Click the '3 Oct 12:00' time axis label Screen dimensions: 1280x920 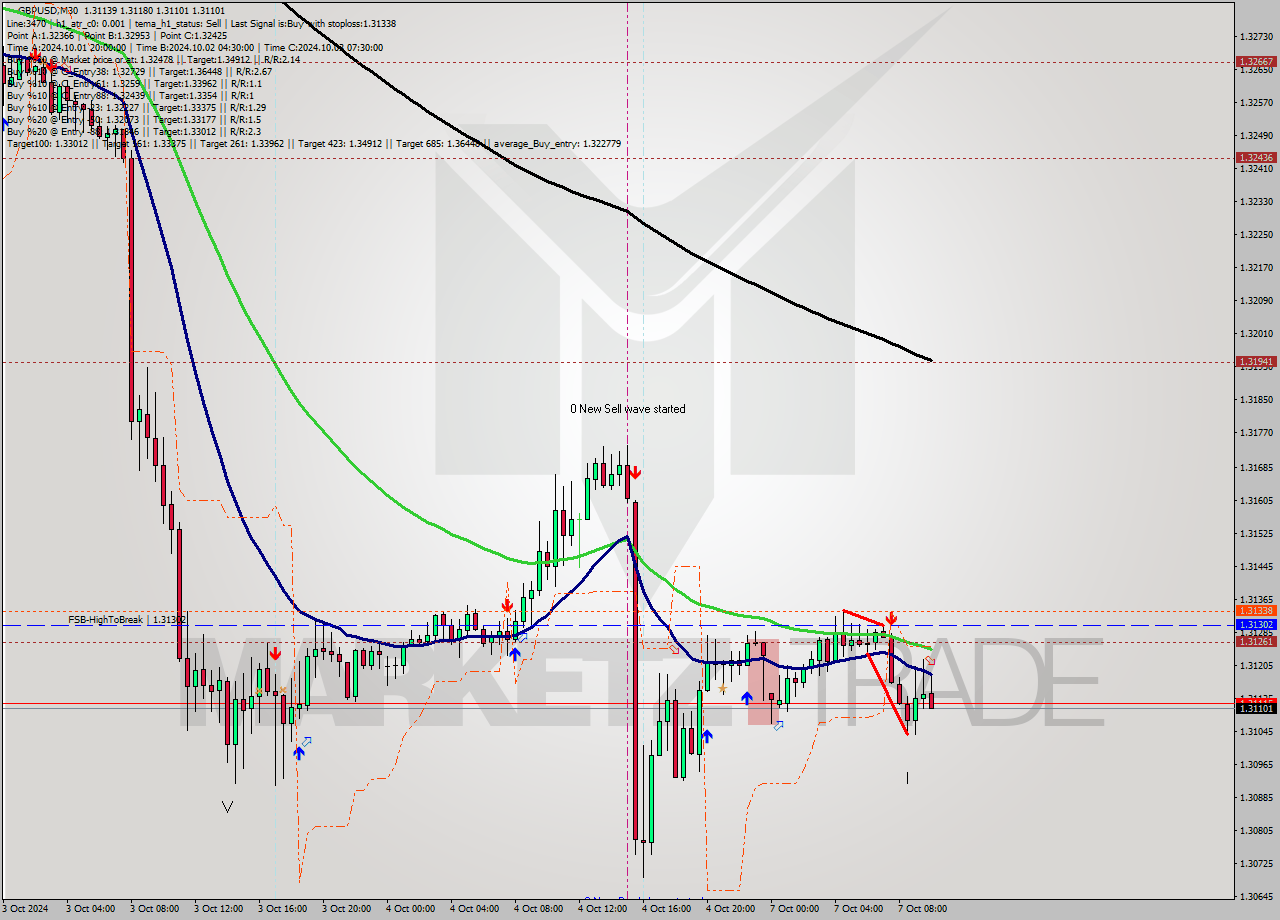(x=218, y=909)
